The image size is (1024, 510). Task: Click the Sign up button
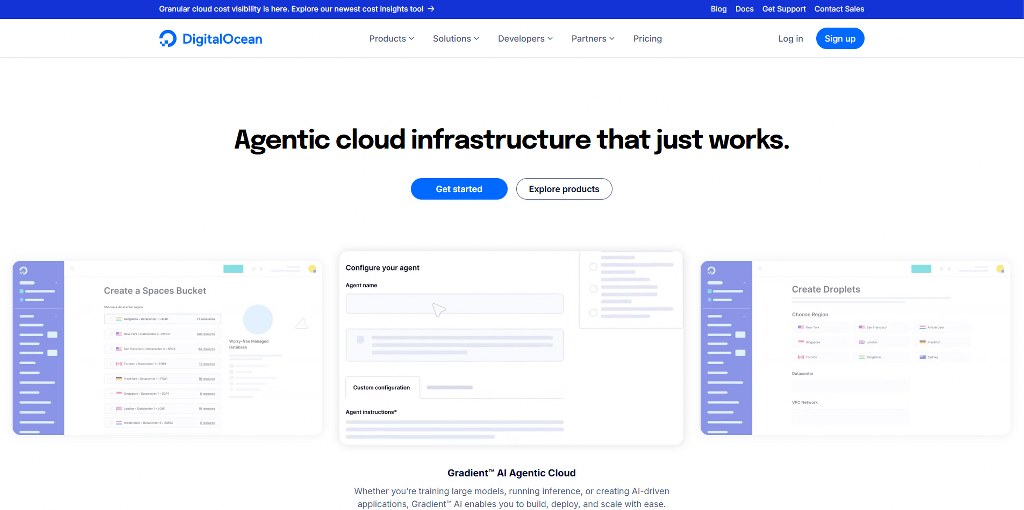tap(840, 39)
